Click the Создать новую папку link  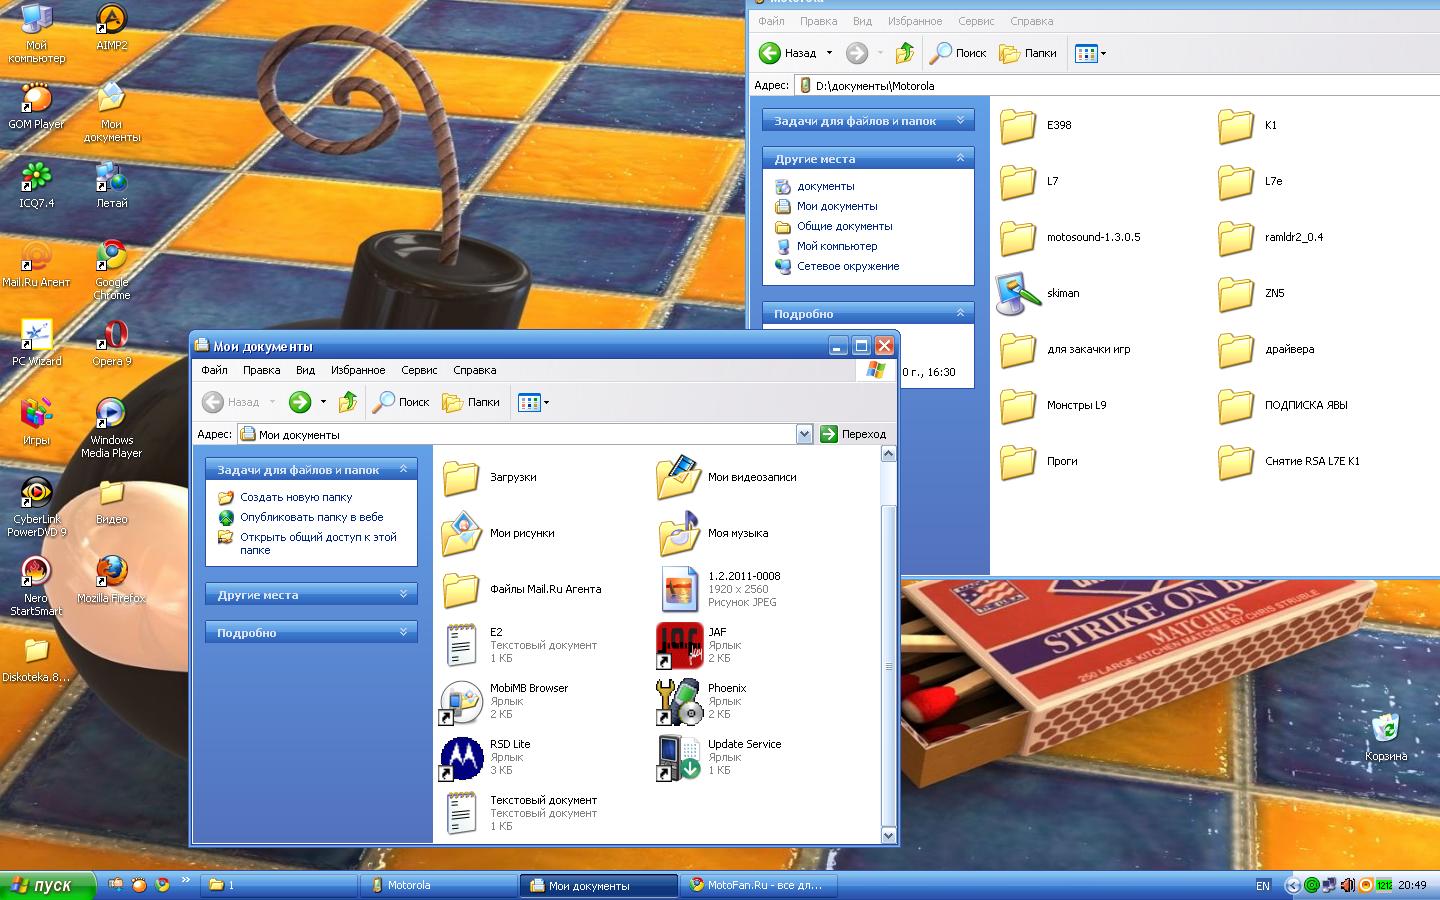(x=296, y=497)
